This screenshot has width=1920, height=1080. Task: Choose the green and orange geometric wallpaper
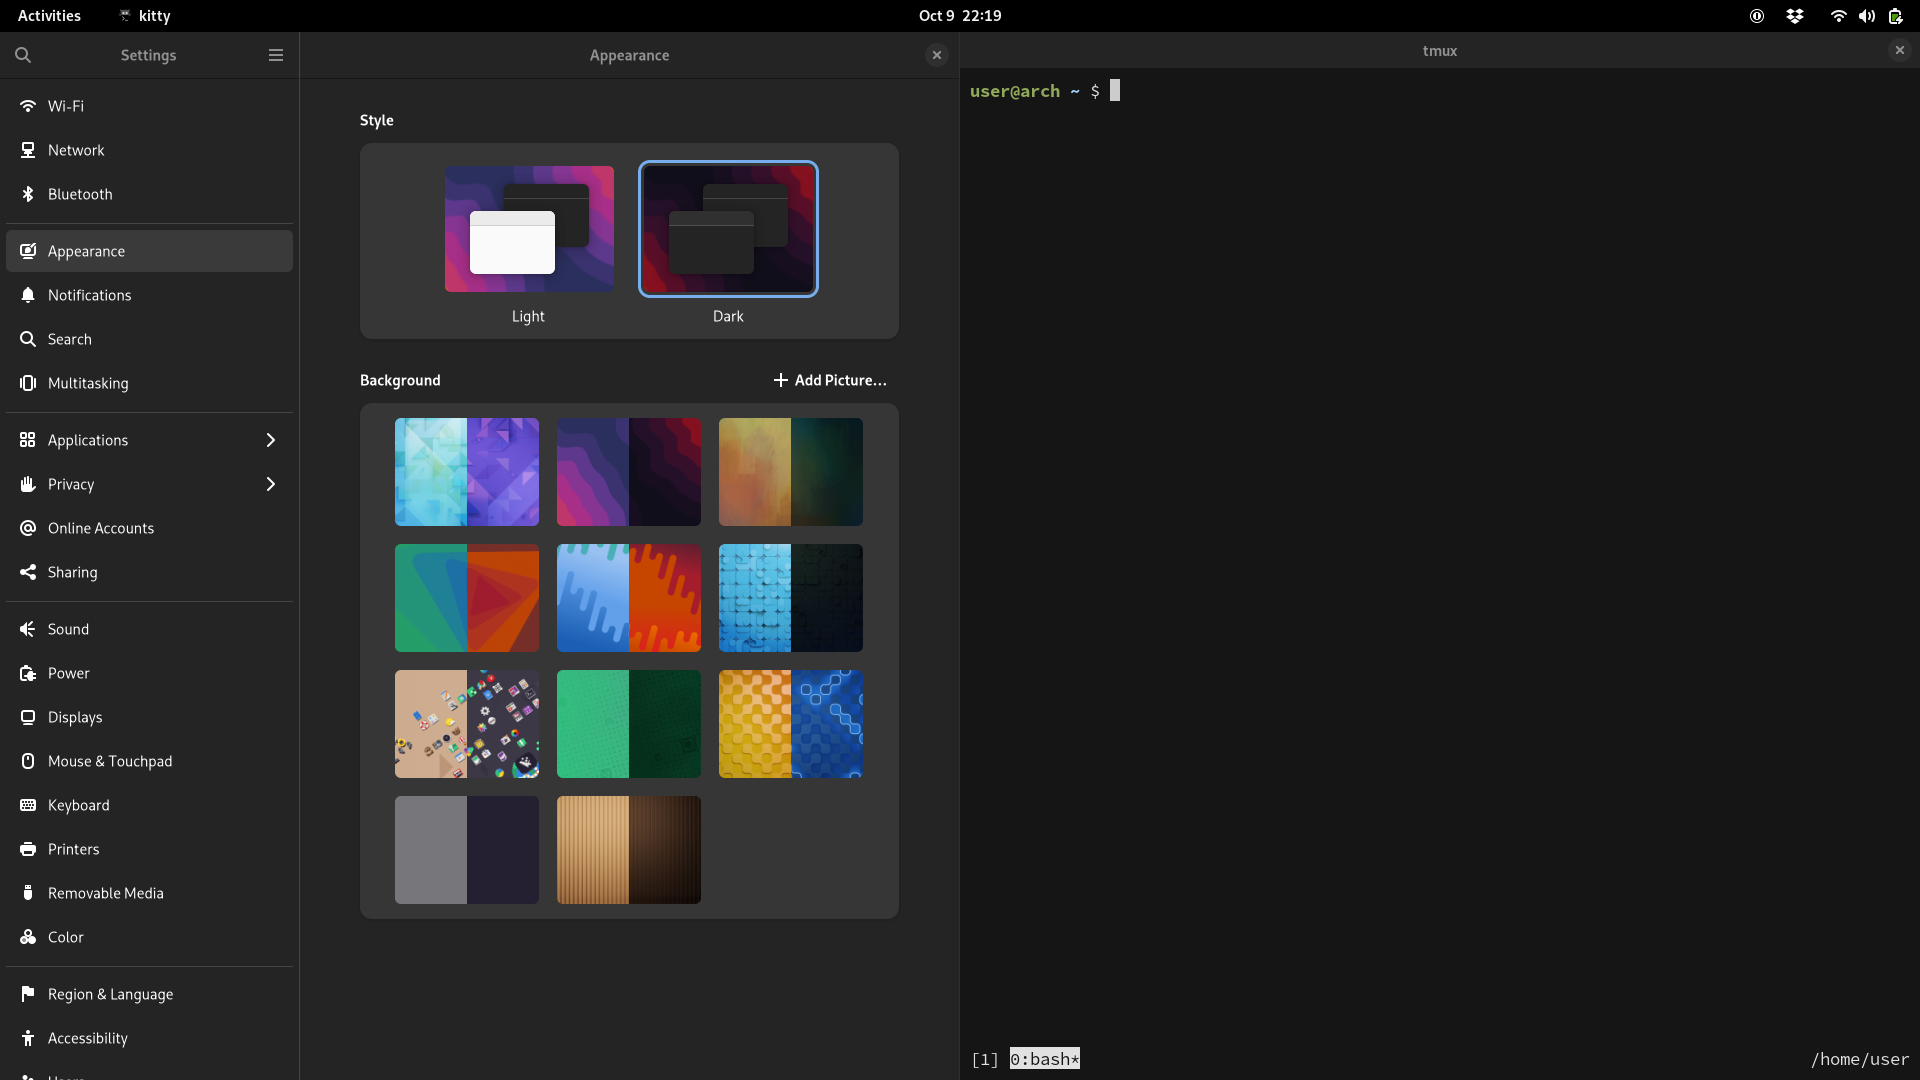point(467,598)
